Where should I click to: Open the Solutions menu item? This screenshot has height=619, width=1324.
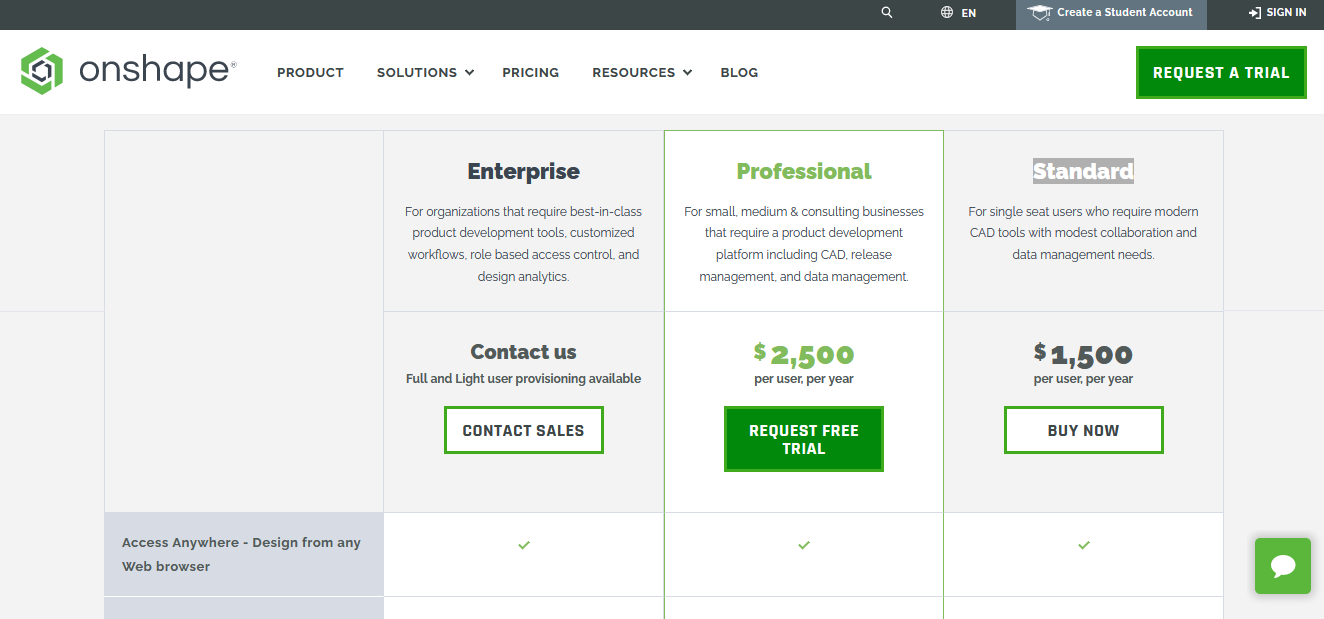tap(417, 72)
